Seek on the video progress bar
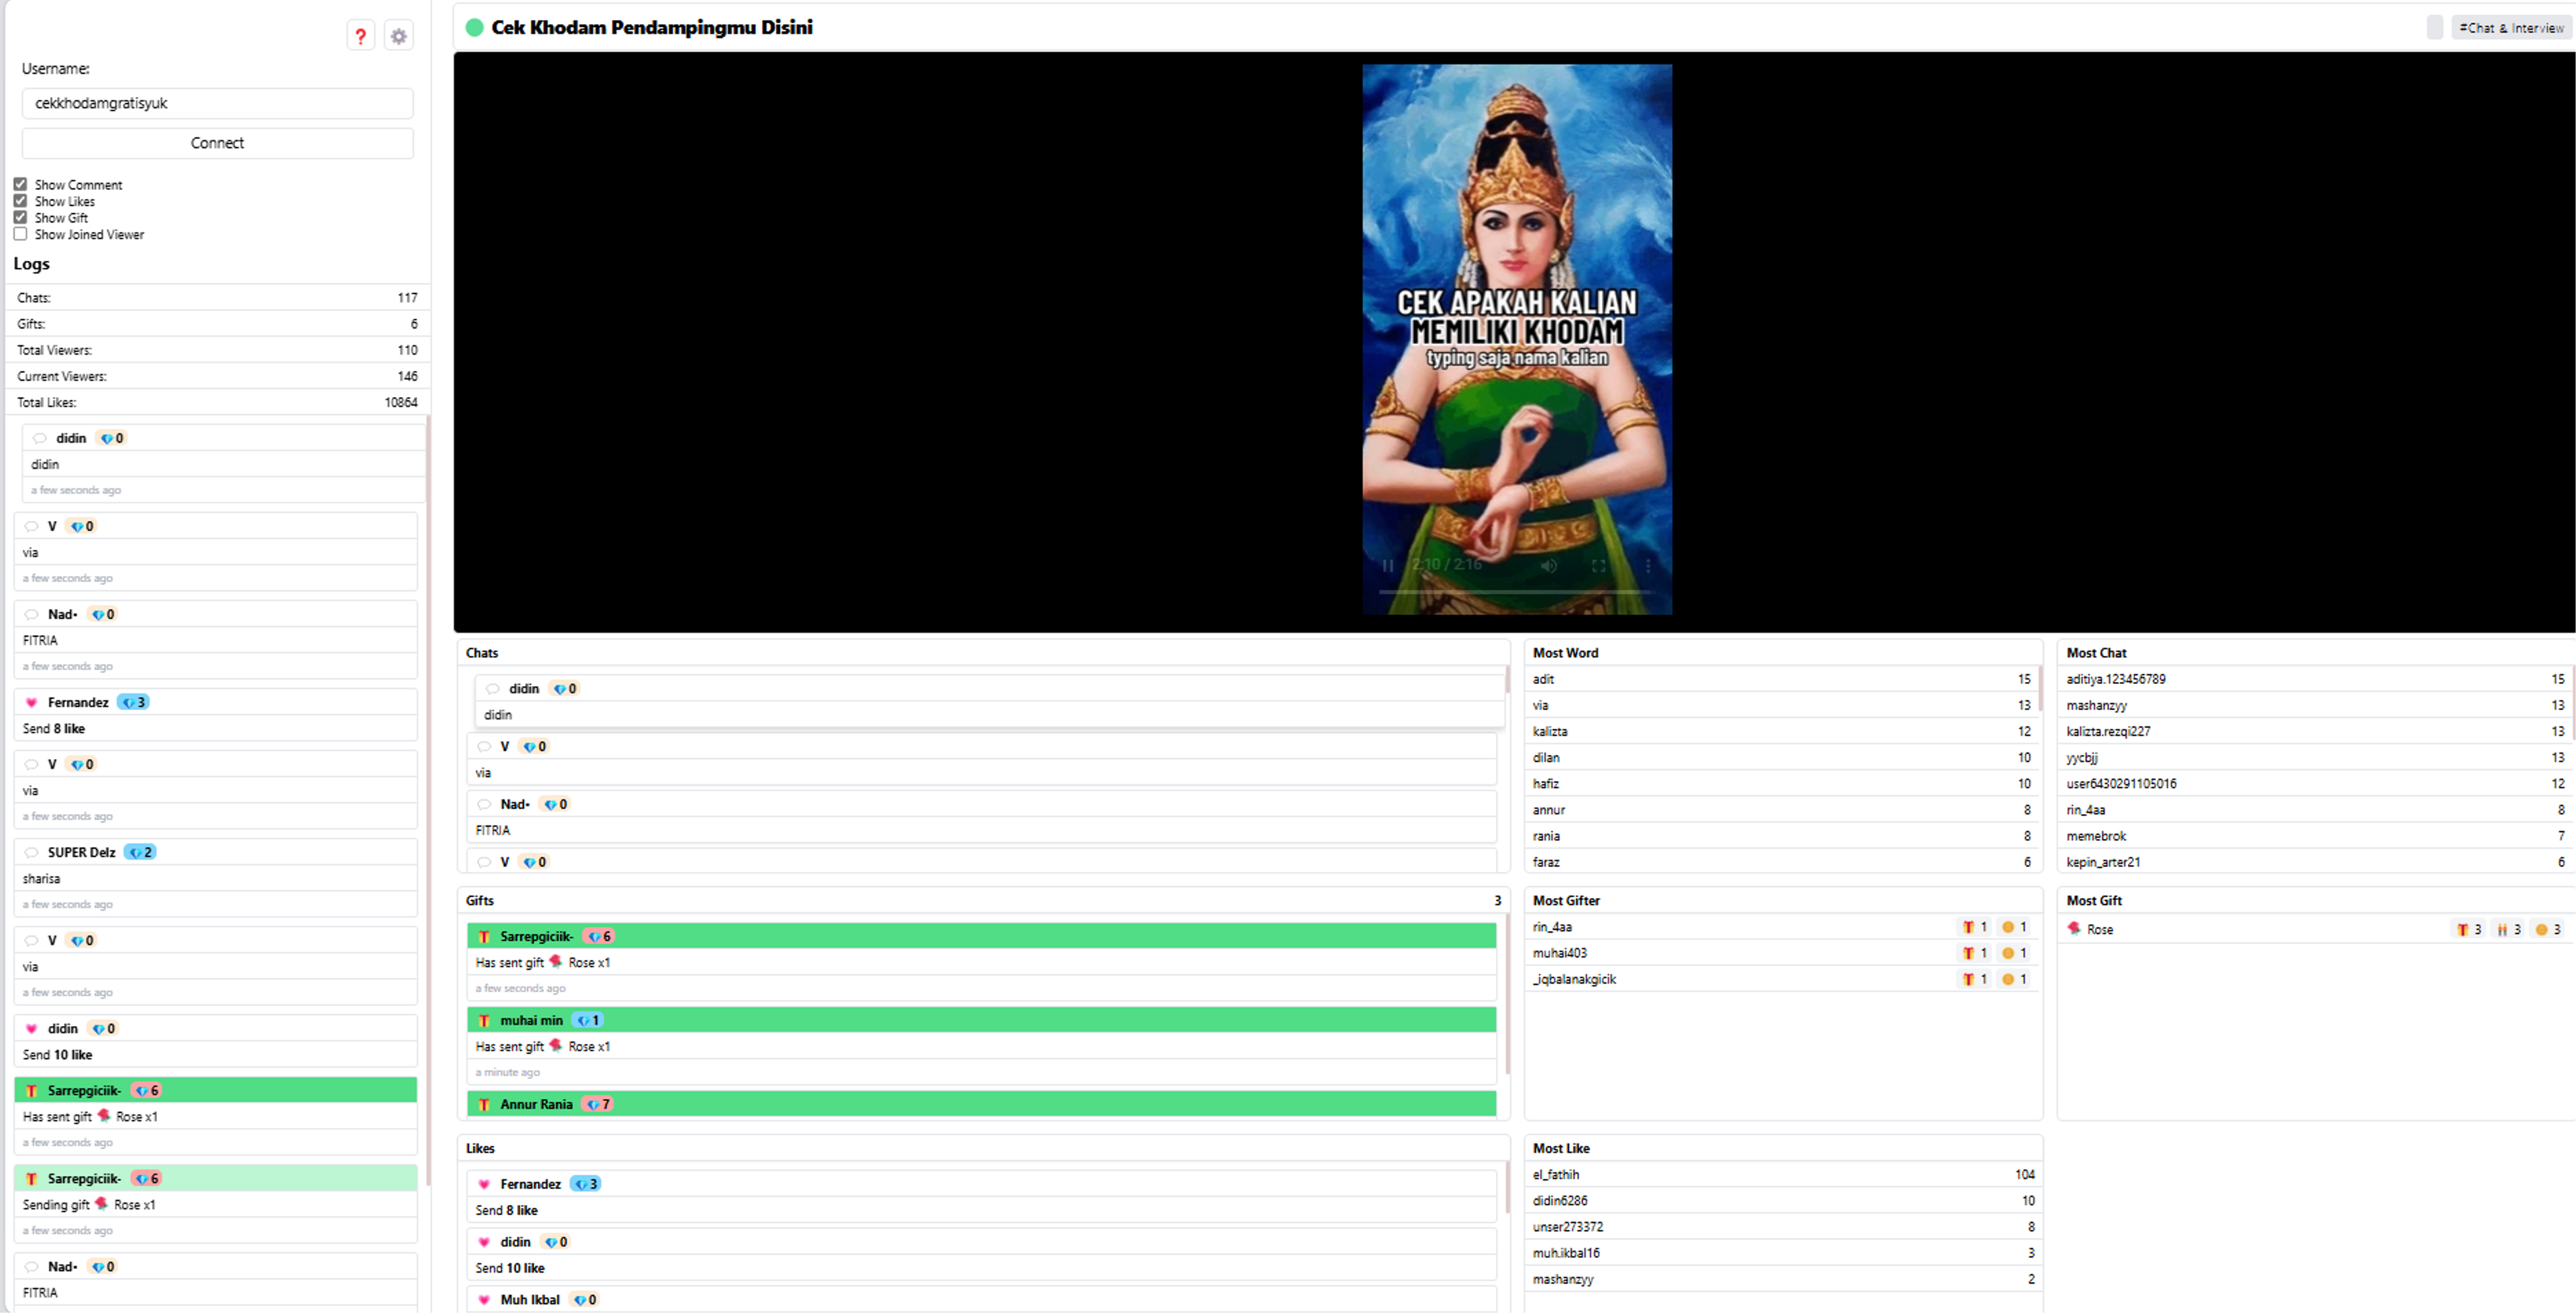This screenshot has height=1313, width=2576. point(1516,592)
